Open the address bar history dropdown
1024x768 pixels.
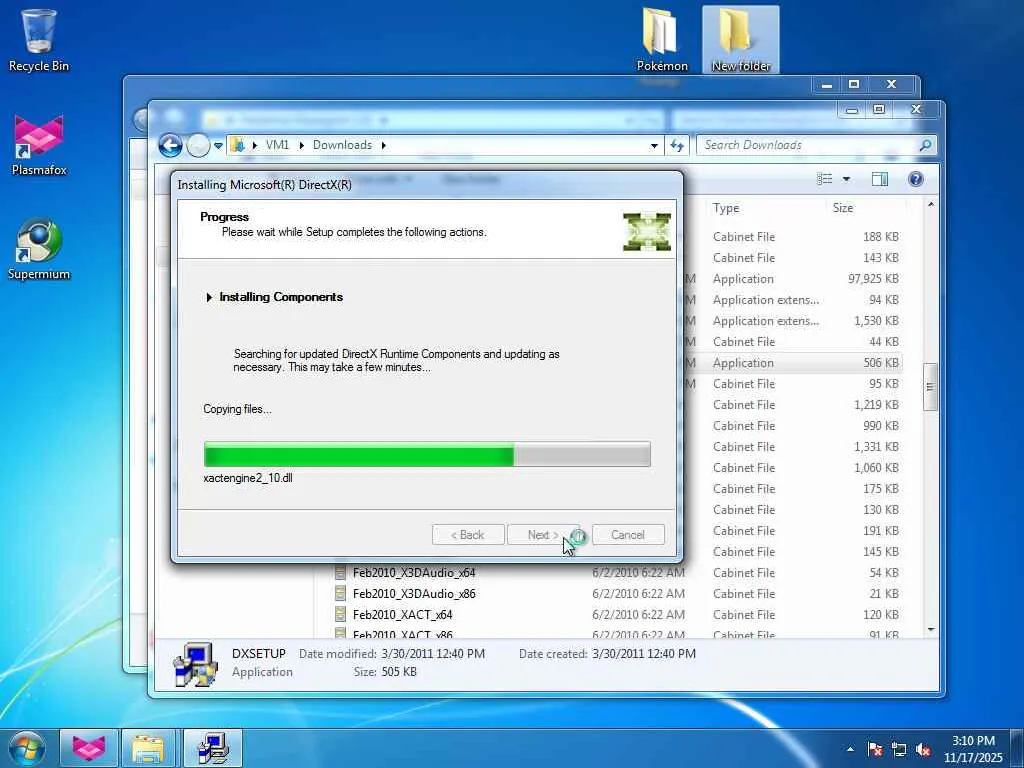tap(654, 146)
